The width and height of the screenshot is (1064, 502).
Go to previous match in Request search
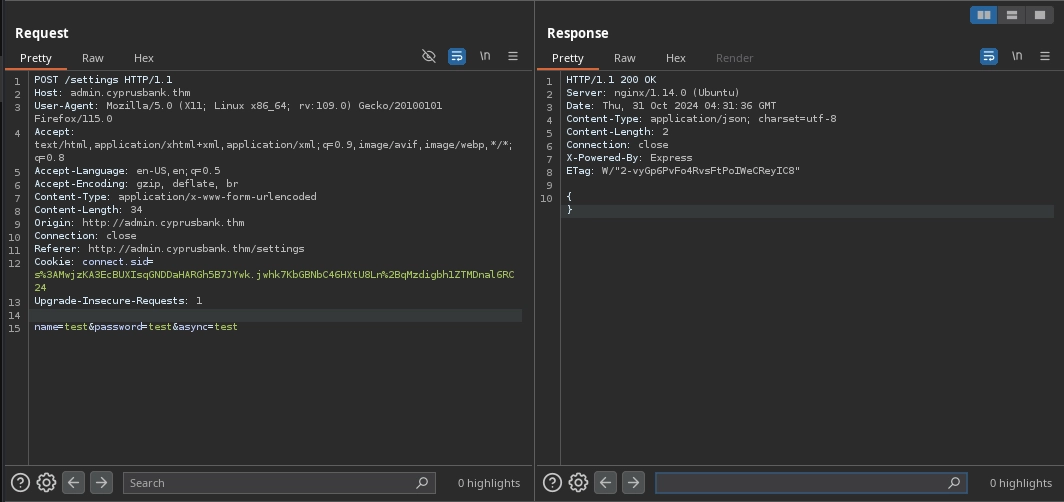coord(74,483)
